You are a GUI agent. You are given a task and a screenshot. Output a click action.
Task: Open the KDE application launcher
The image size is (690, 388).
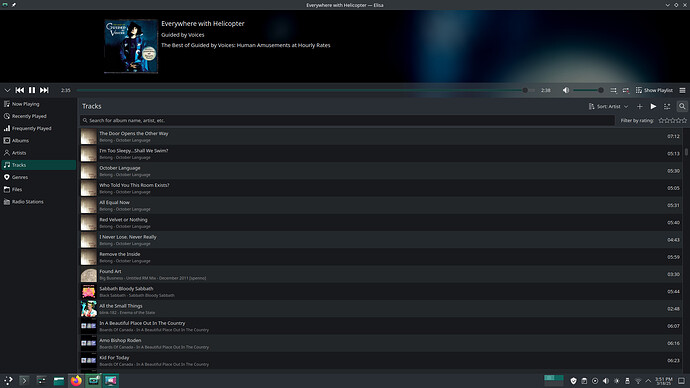(8, 381)
